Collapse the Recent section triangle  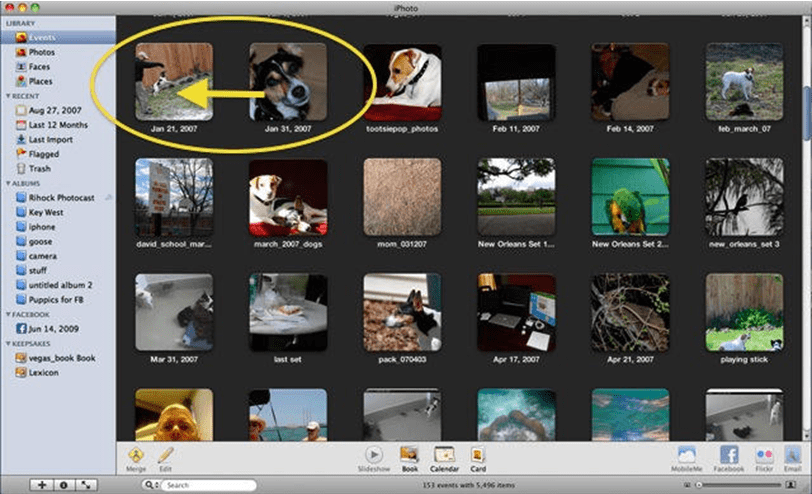pos(9,98)
